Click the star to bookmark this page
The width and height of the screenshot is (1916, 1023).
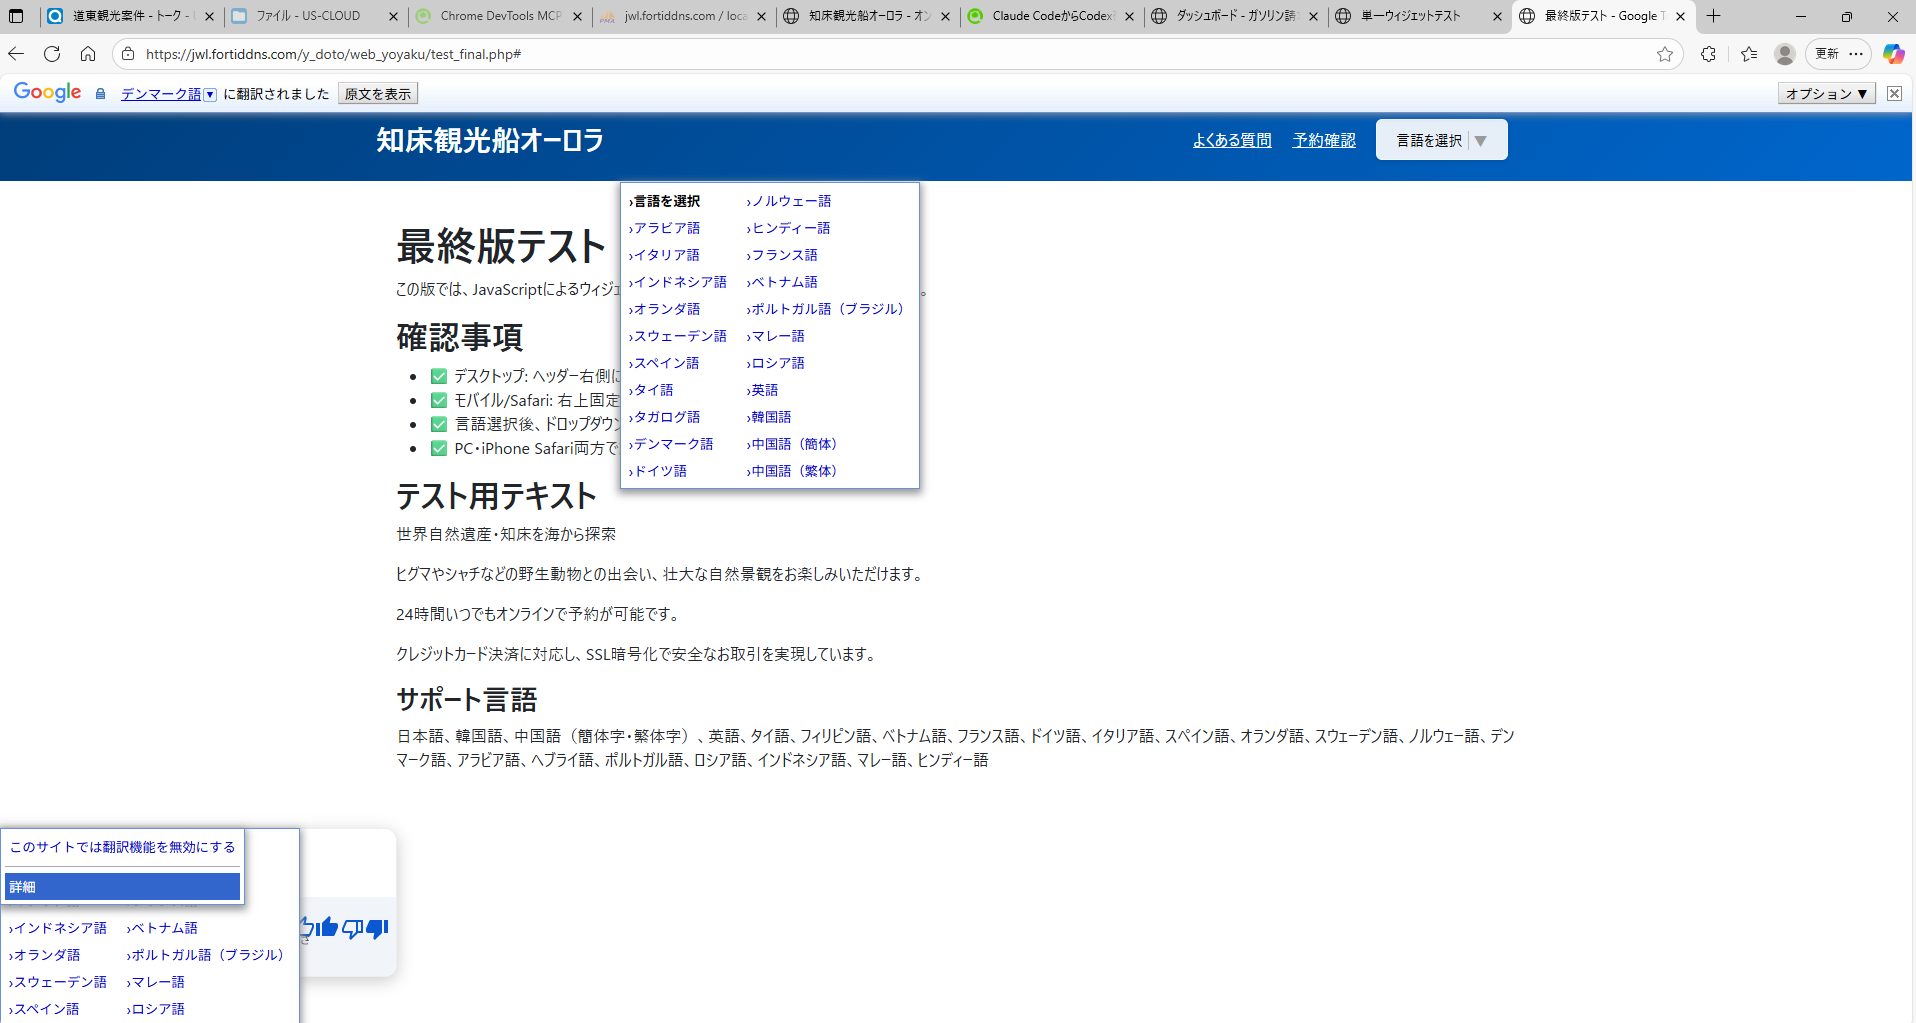1665,54
